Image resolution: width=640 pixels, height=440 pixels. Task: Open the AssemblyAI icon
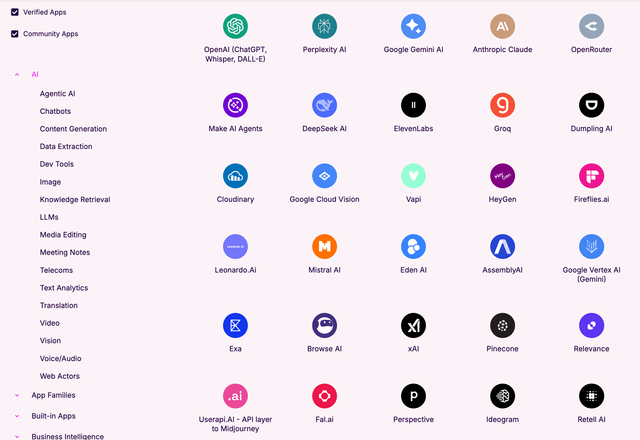point(502,247)
